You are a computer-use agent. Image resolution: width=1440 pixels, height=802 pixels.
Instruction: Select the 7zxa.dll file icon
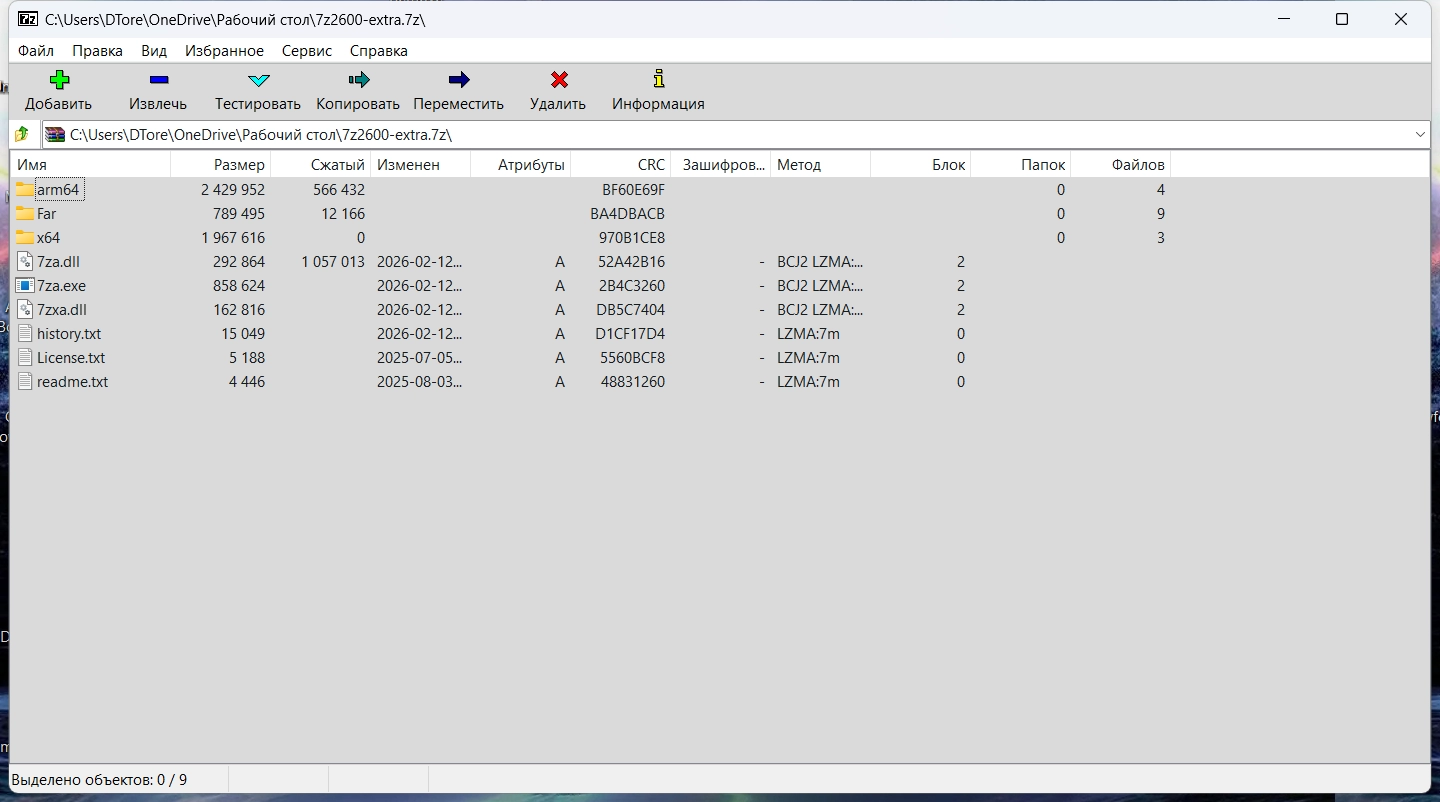coord(25,310)
